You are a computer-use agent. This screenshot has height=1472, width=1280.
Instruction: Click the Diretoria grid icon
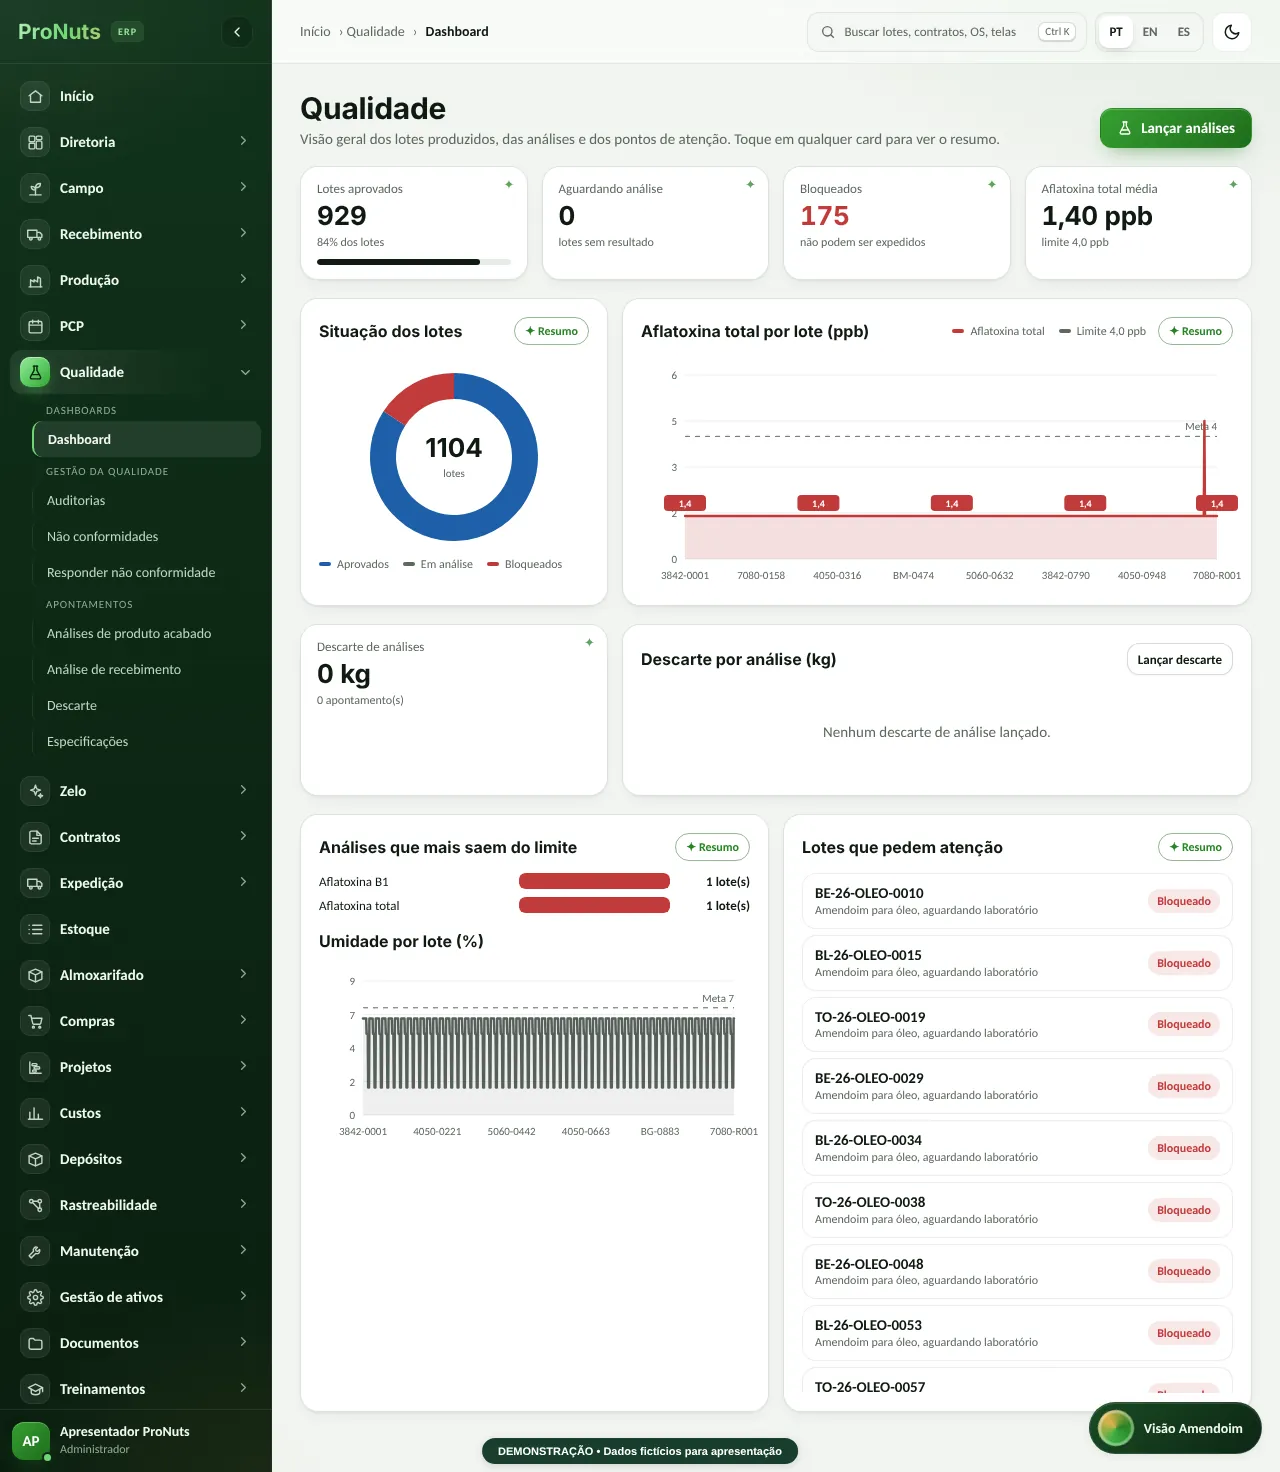point(35,142)
